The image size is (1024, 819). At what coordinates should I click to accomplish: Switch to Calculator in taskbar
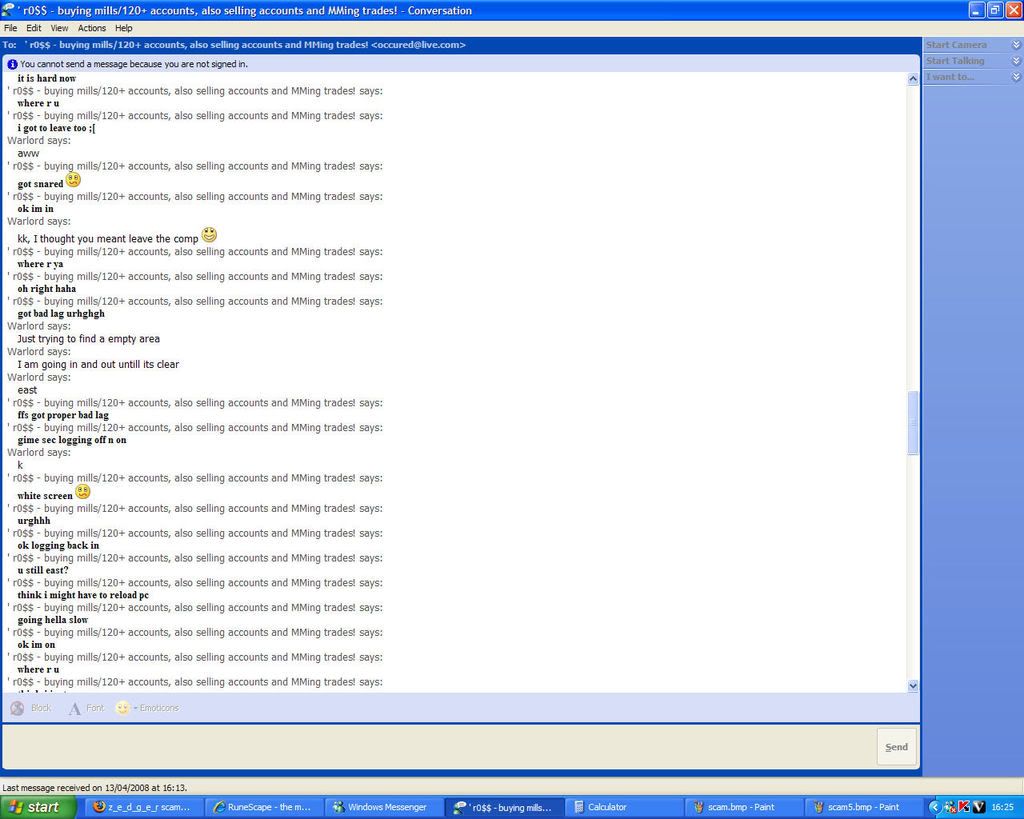pos(624,807)
